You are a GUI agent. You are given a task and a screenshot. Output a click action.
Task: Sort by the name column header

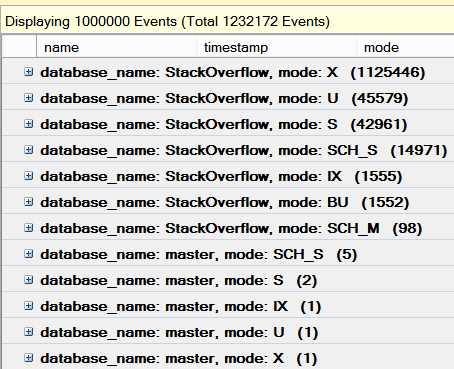116,47
